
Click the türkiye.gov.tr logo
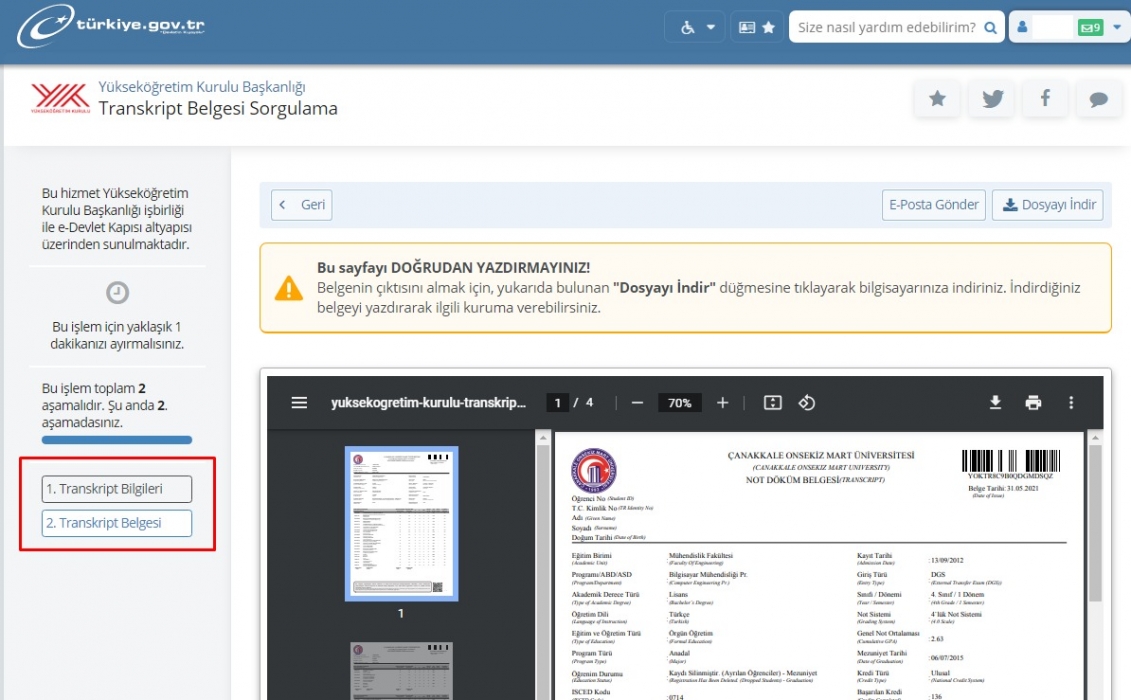tap(111, 25)
